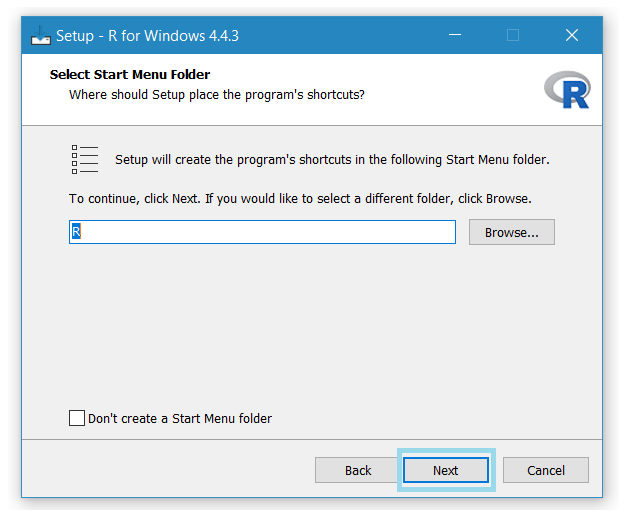Focus the Start Menu folder name field
This screenshot has width=632, height=524.
pyautogui.click(x=262, y=232)
